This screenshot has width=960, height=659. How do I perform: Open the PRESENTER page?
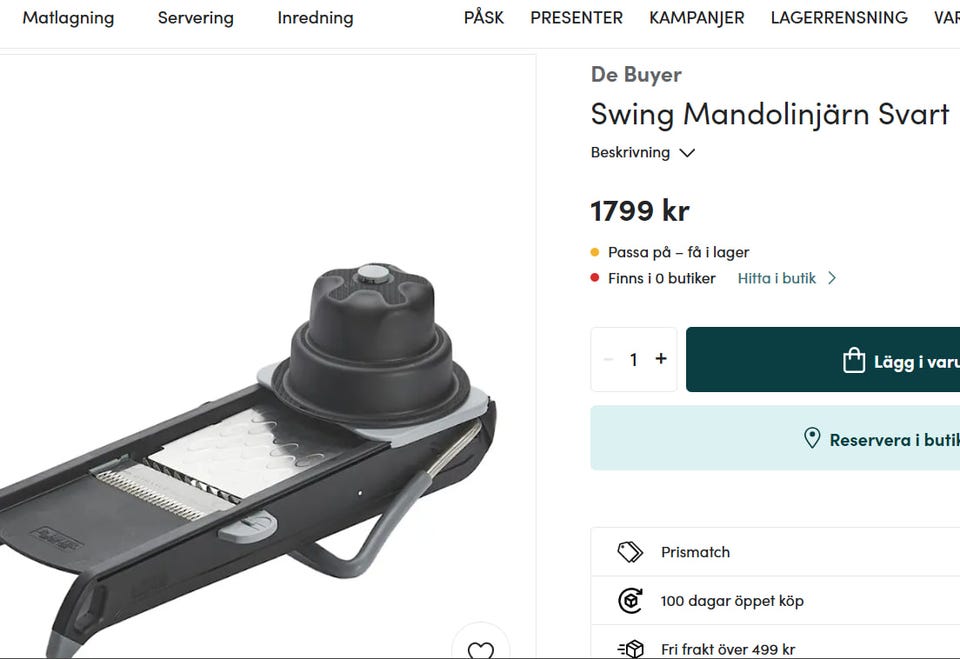pos(576,18)
